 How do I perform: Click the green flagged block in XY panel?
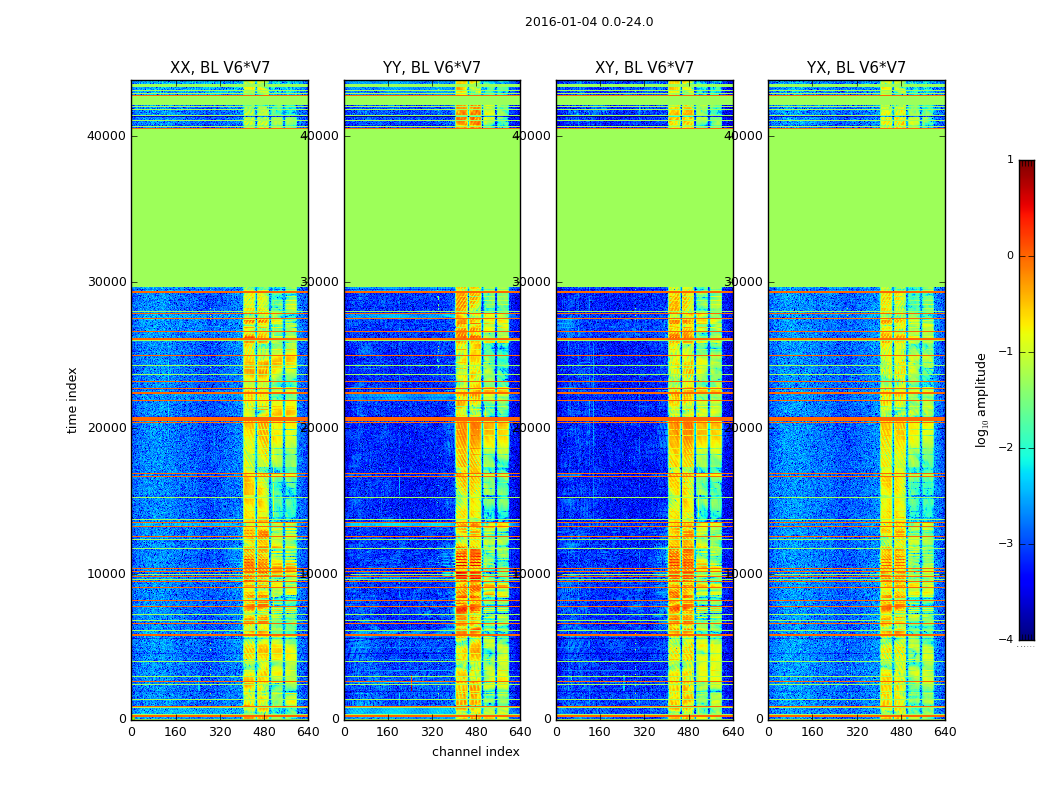644,208
